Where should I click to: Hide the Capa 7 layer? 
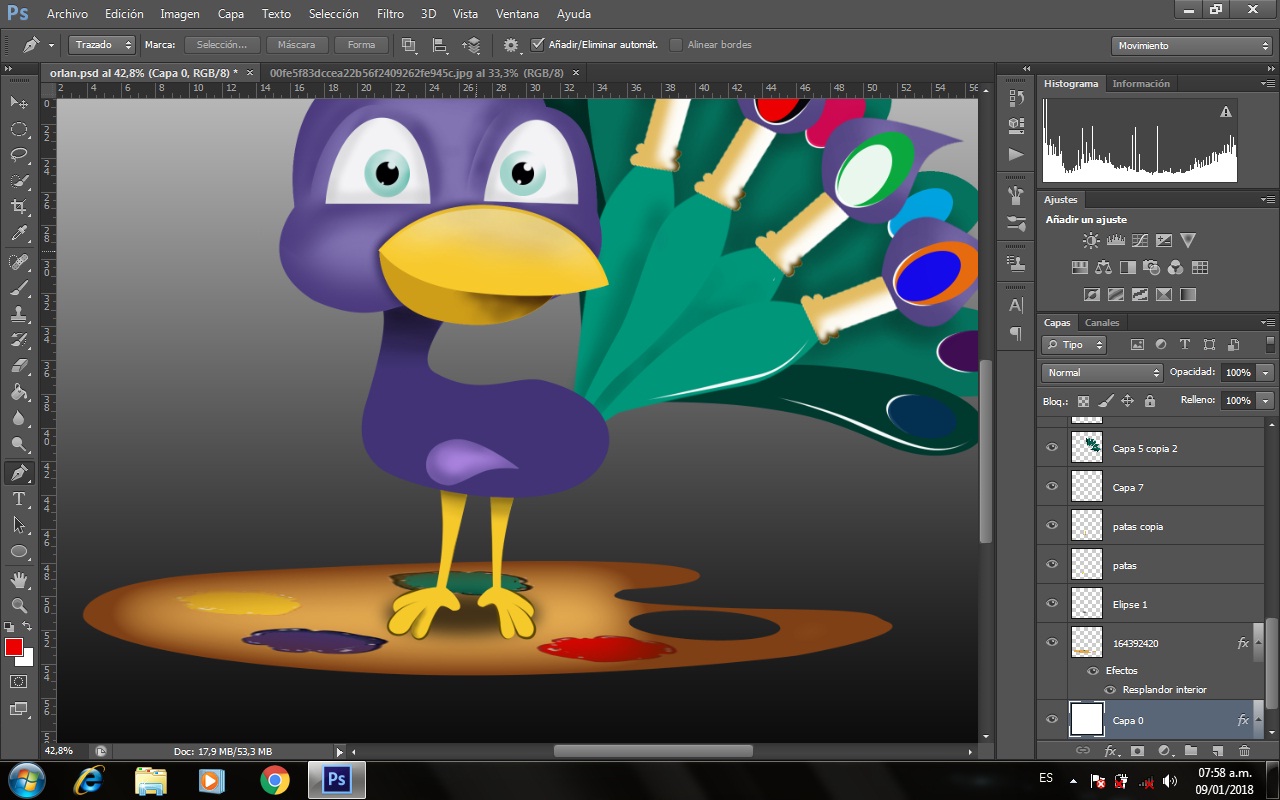click(x=1051, y=487)
